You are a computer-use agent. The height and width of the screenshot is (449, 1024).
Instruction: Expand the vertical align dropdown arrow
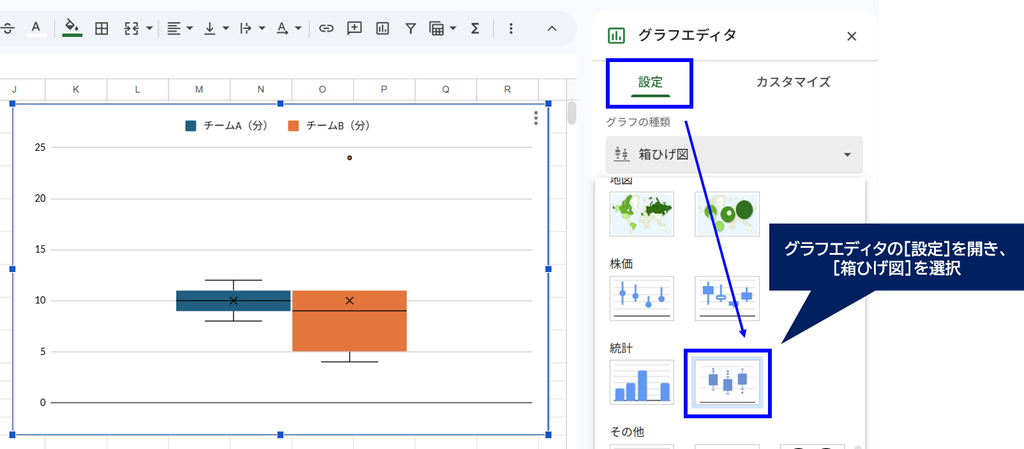pos(226,28)
